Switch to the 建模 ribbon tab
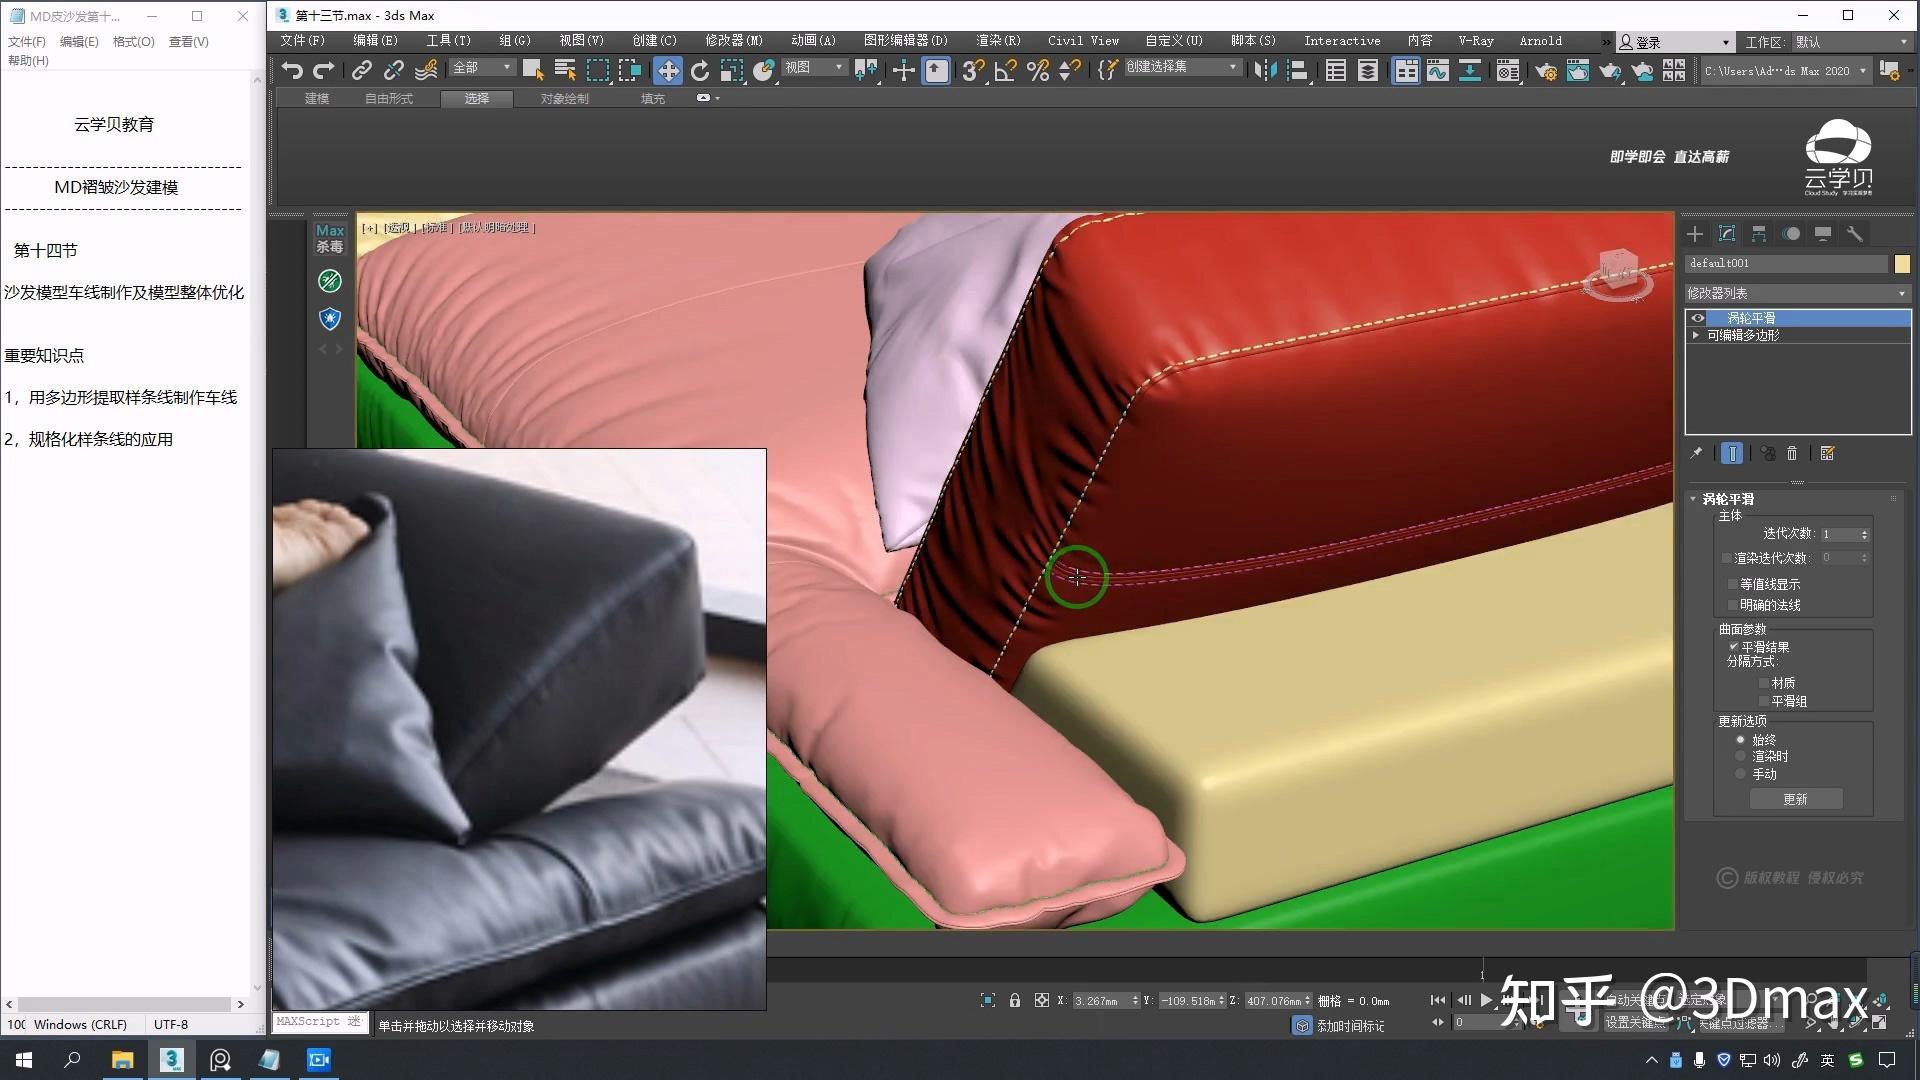The image size is (1920, 1080). point(316,98)
